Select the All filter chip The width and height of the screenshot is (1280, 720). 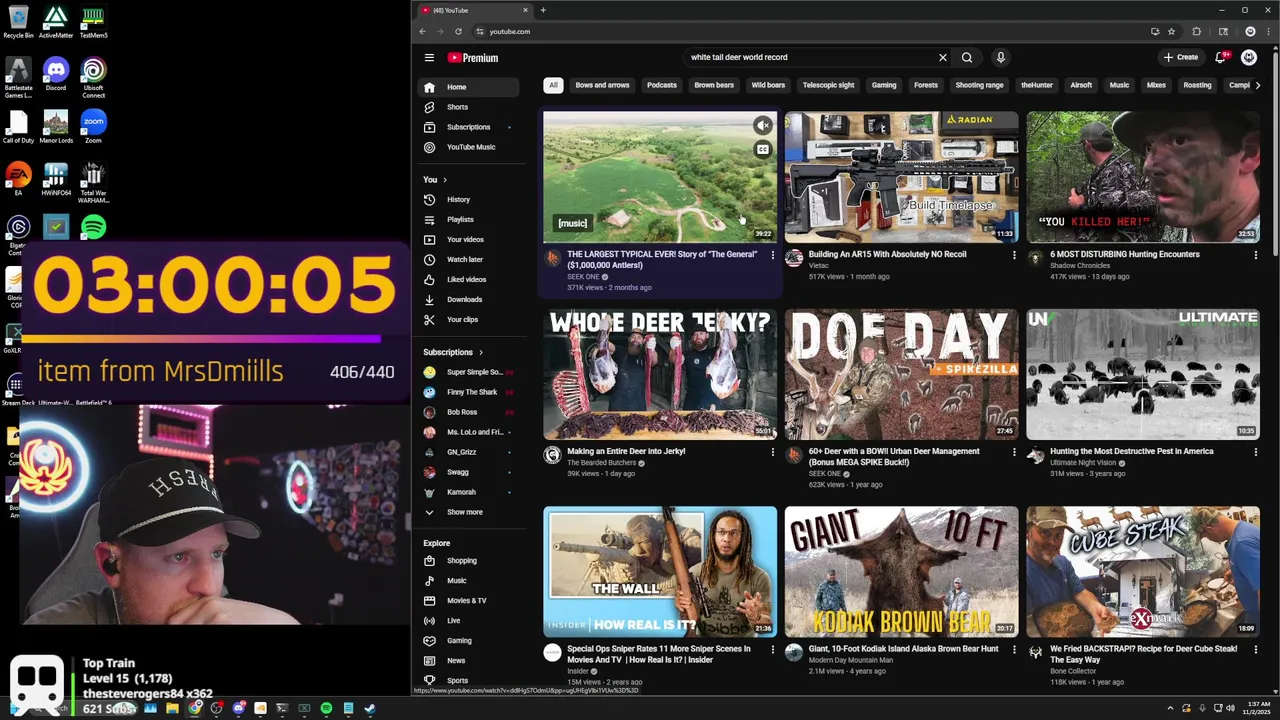pos(553,85)
